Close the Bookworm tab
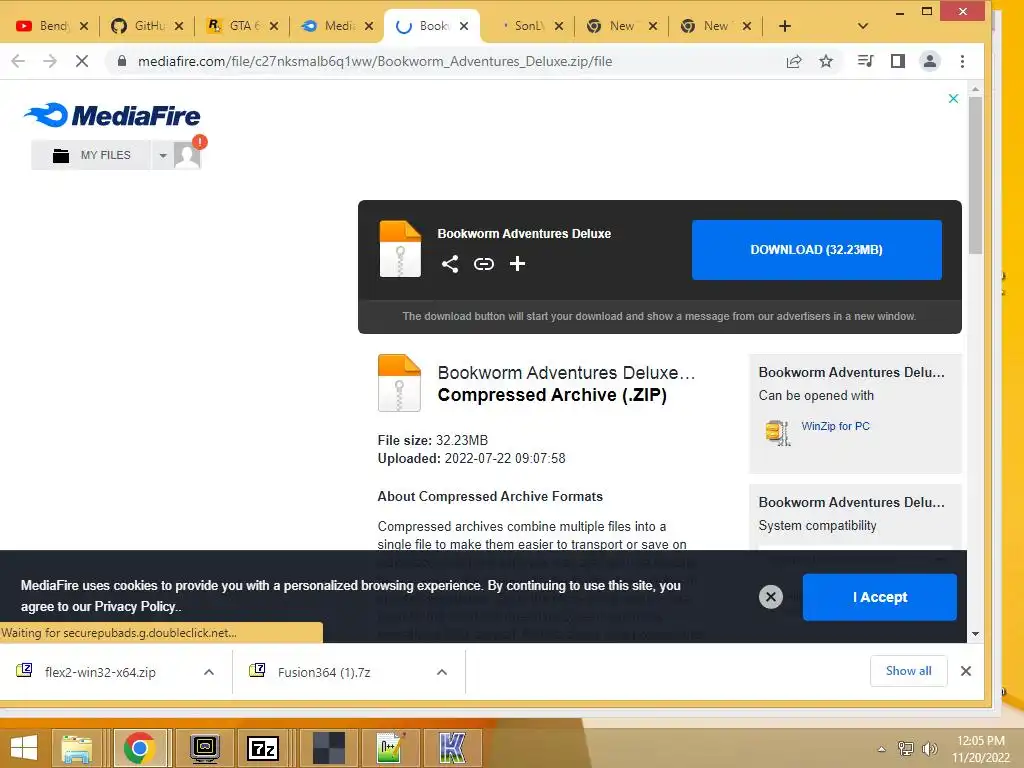Image resolution: width=1024 pixels, height=768 pixels. [x=464, y=26]
